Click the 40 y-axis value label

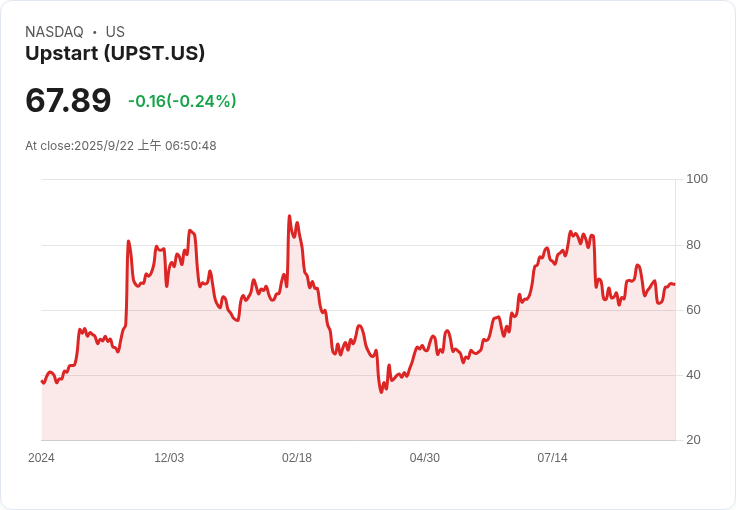[x=694, y=375]
